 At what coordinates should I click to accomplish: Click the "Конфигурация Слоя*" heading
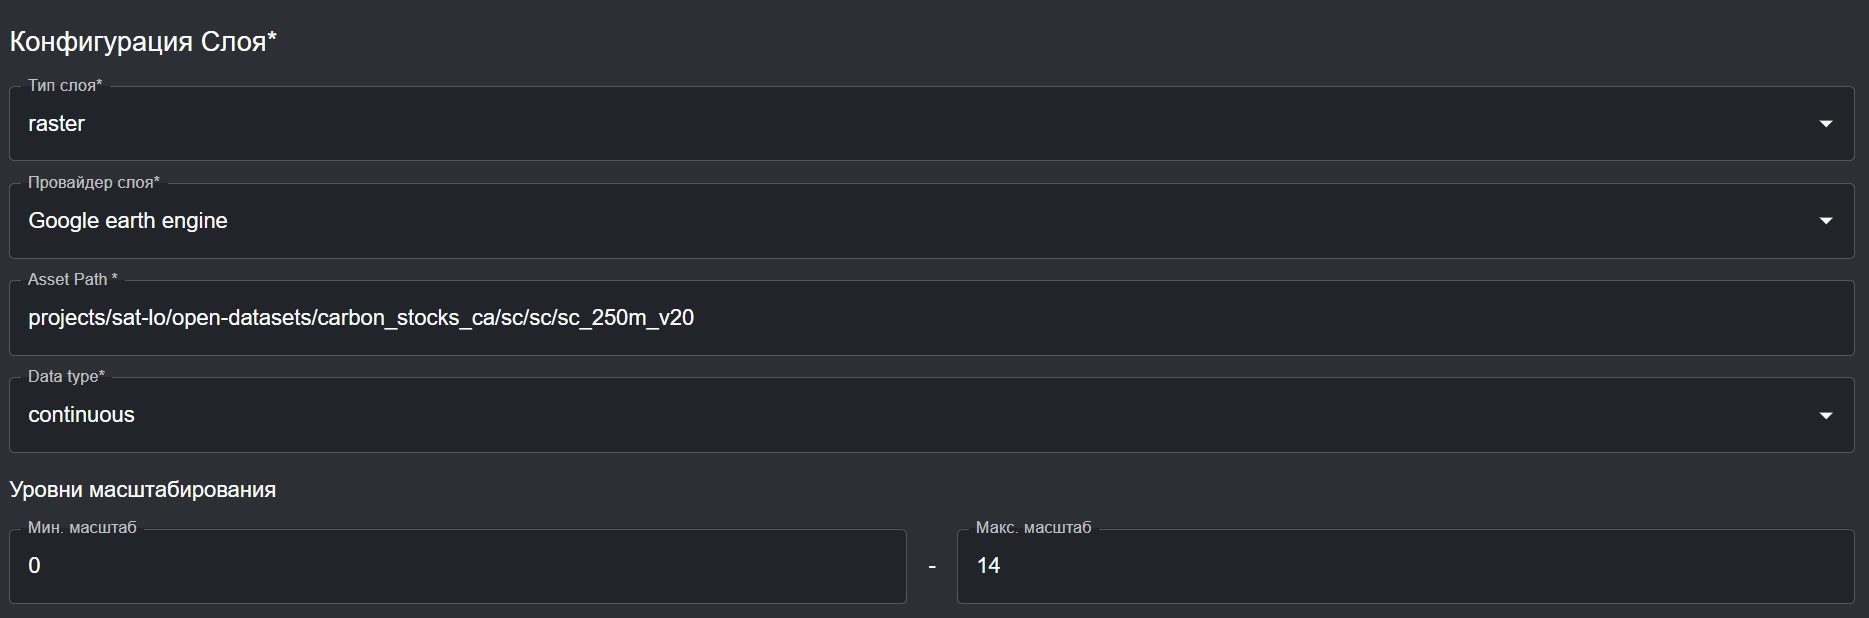coord(143,42)
